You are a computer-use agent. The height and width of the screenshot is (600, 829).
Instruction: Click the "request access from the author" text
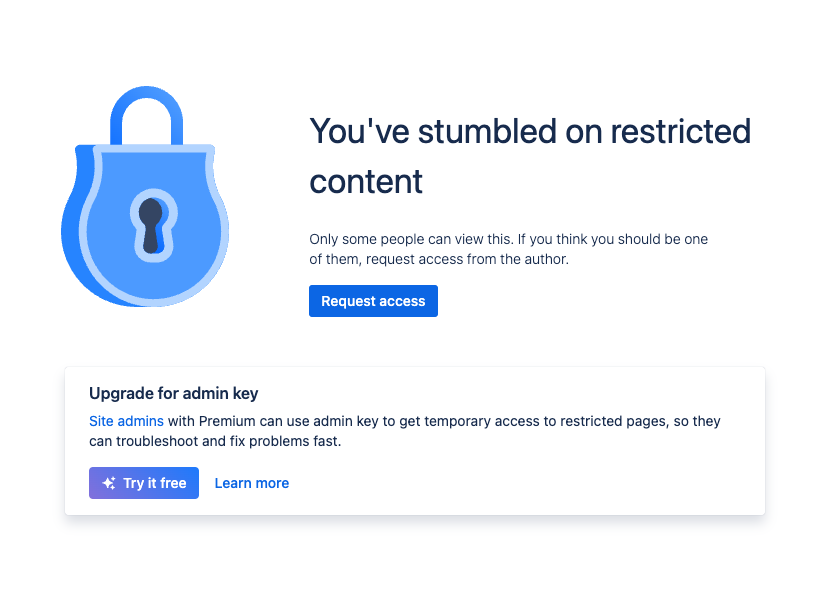coord(467,260)
